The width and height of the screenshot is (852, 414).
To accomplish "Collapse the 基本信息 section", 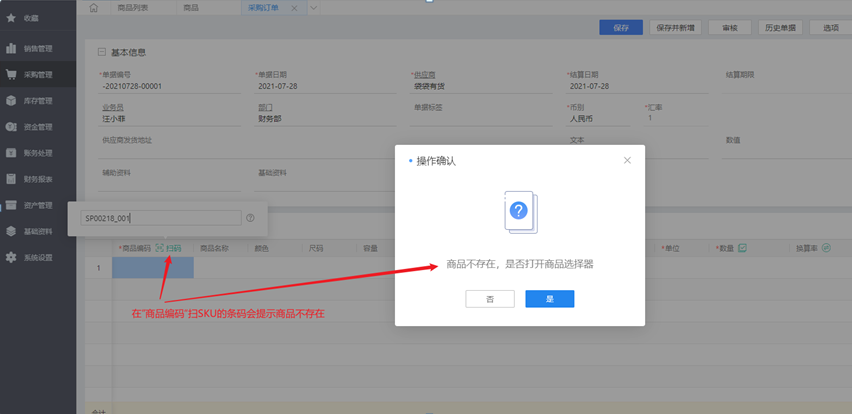I will point(102,53).
